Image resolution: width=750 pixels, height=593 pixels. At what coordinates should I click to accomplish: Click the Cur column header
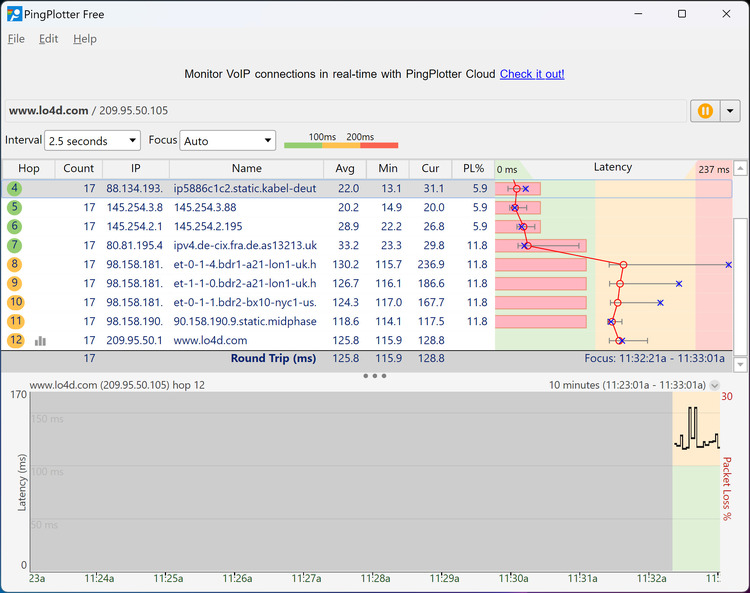click(430, 168)
